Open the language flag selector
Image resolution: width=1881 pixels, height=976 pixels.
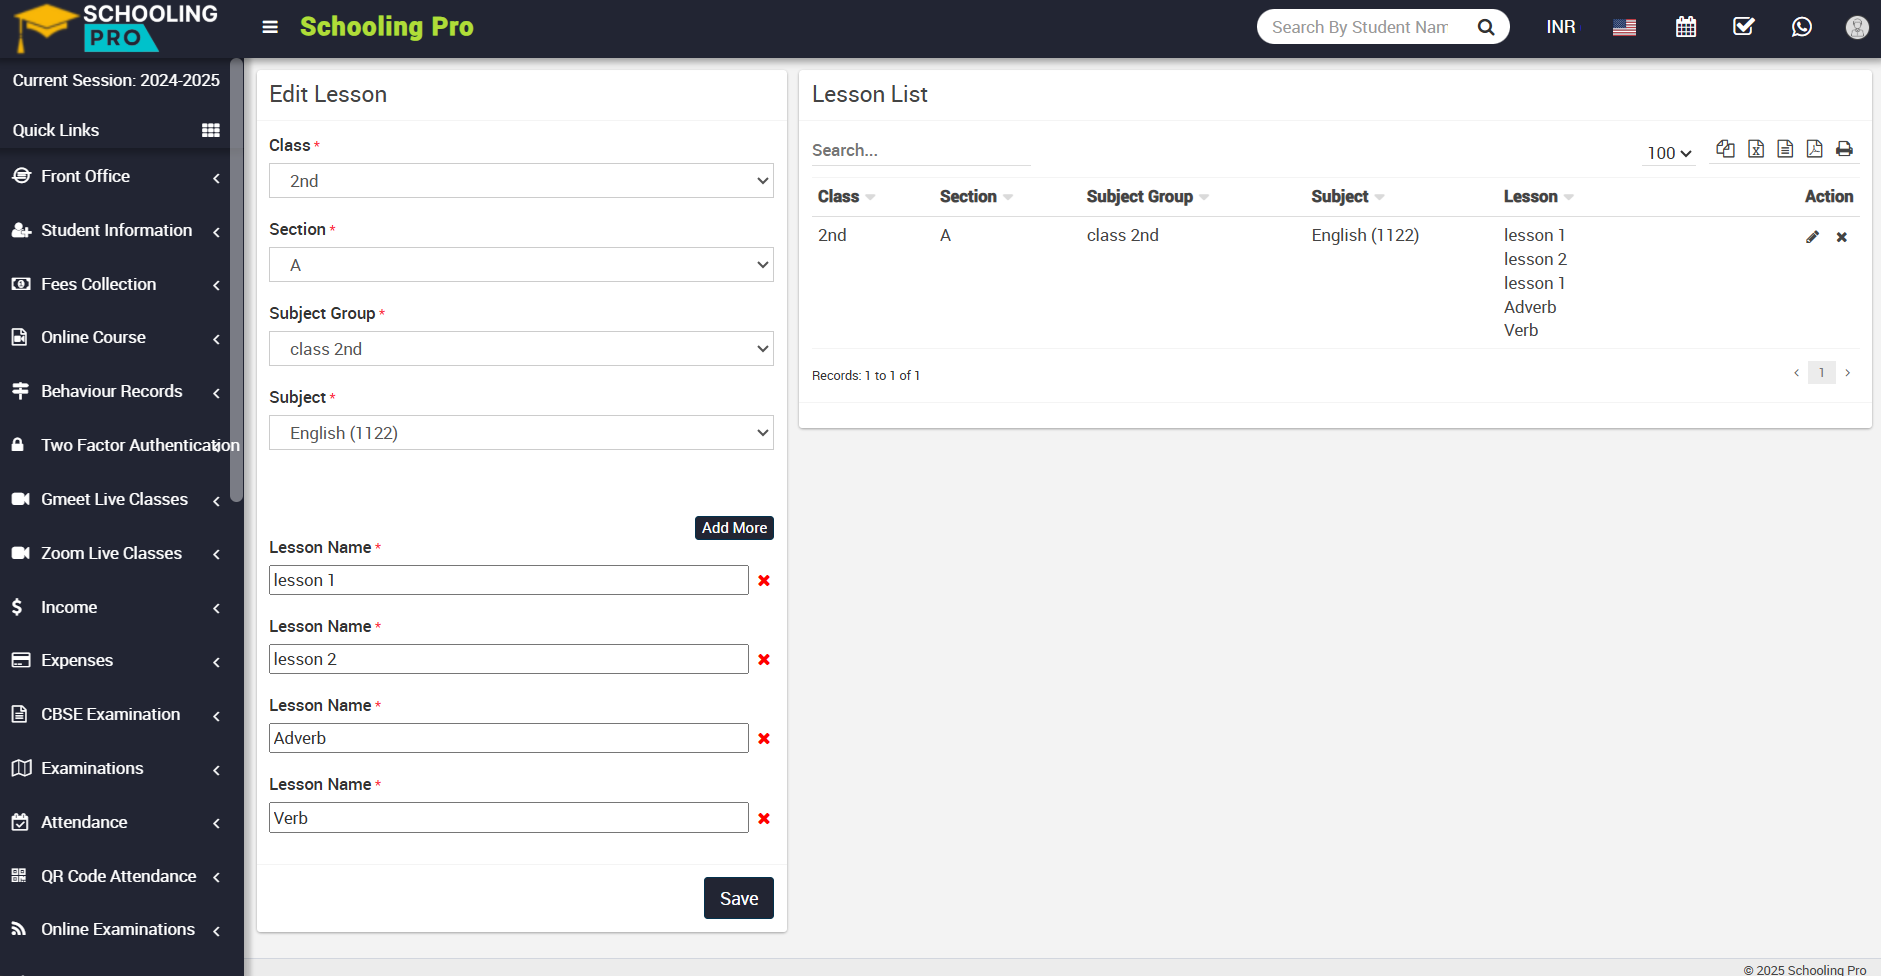1624,27
